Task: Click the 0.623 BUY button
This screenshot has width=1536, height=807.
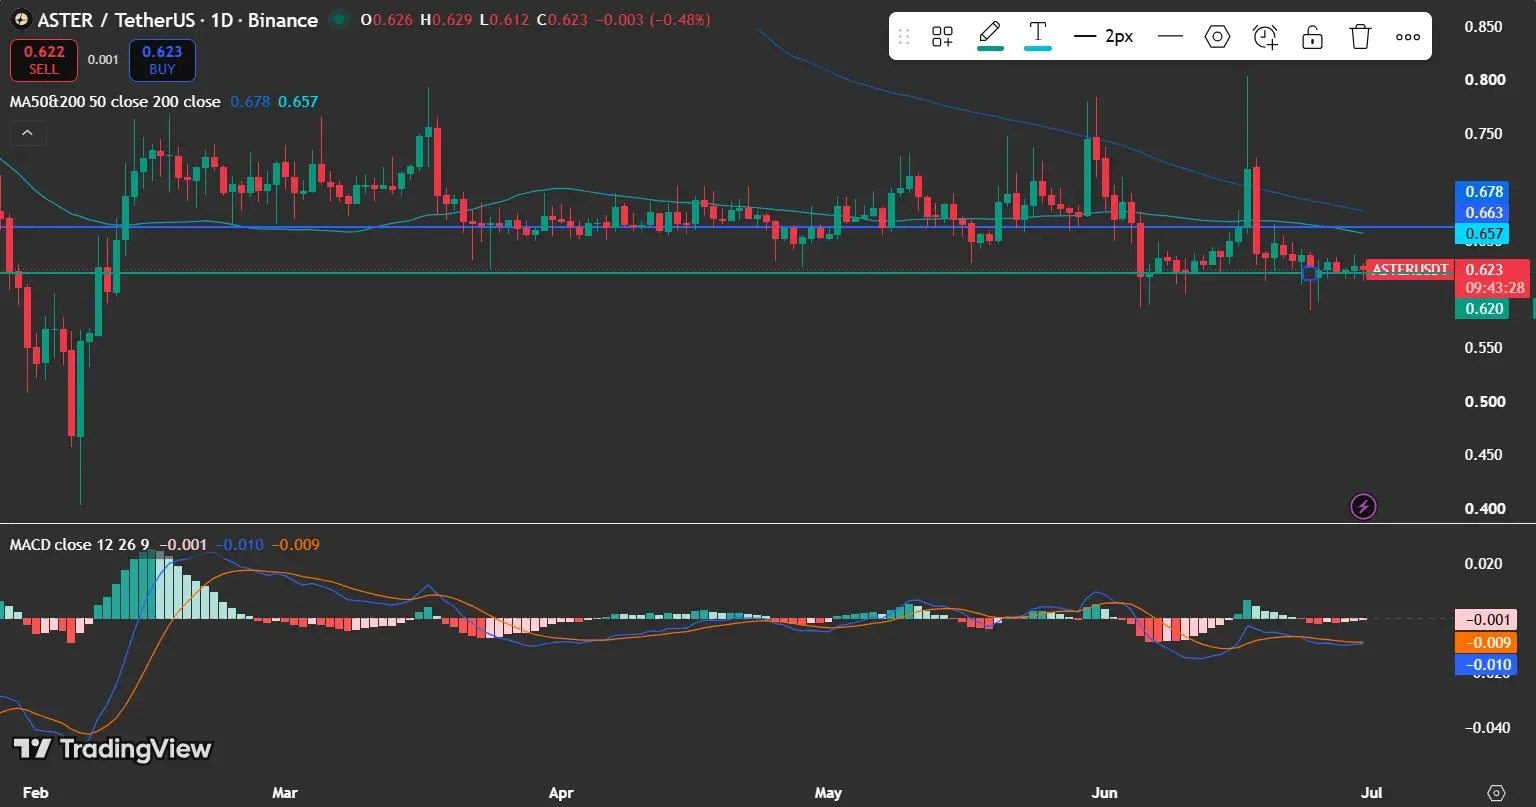Action: (162, 60)
